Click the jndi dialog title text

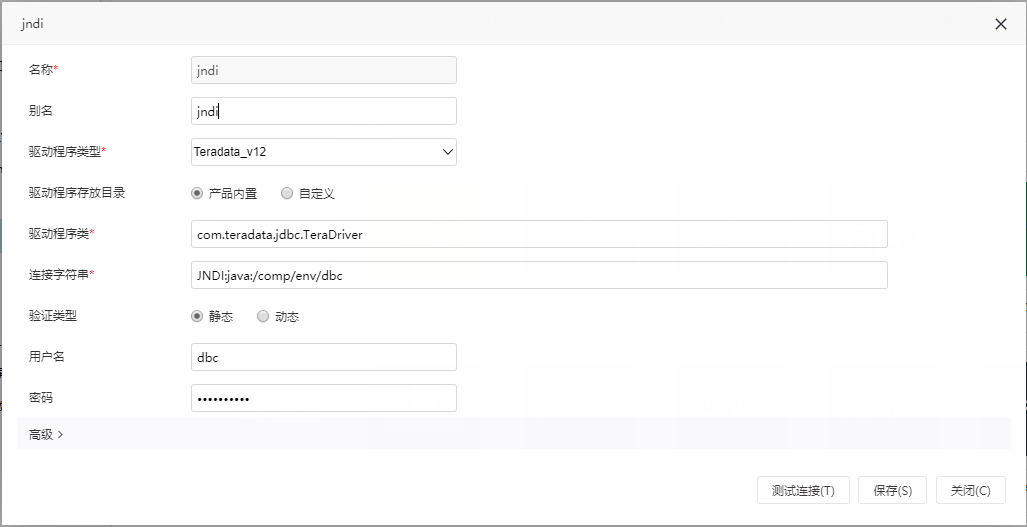coord(32,24)
